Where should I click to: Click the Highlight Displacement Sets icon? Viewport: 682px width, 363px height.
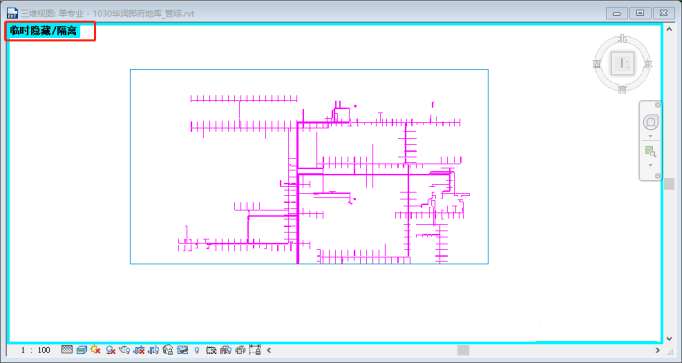click(240, 350)
